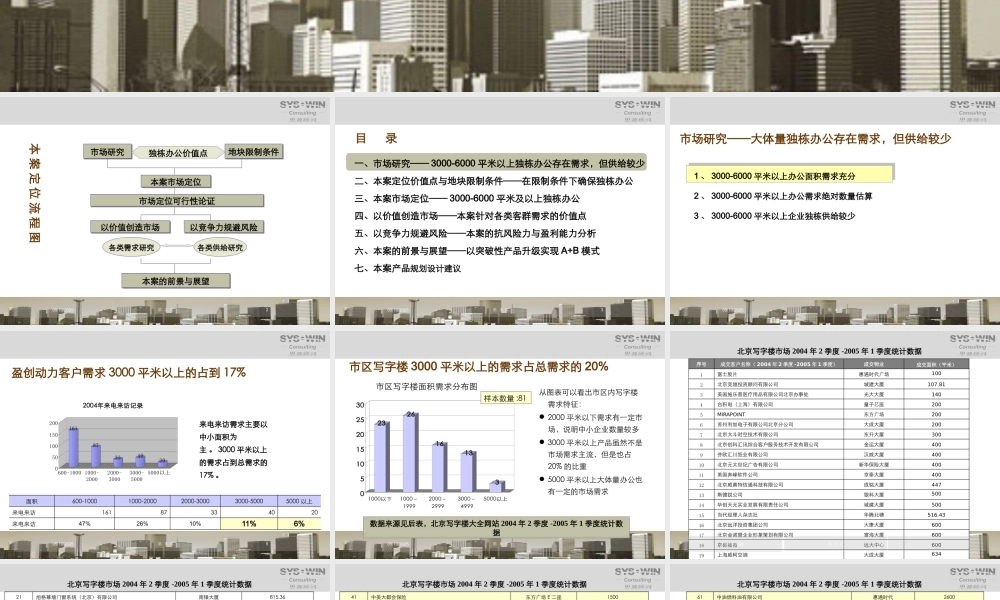
Task: Click the bar labeled 13 in the chart
Action: tap(468, 472)
